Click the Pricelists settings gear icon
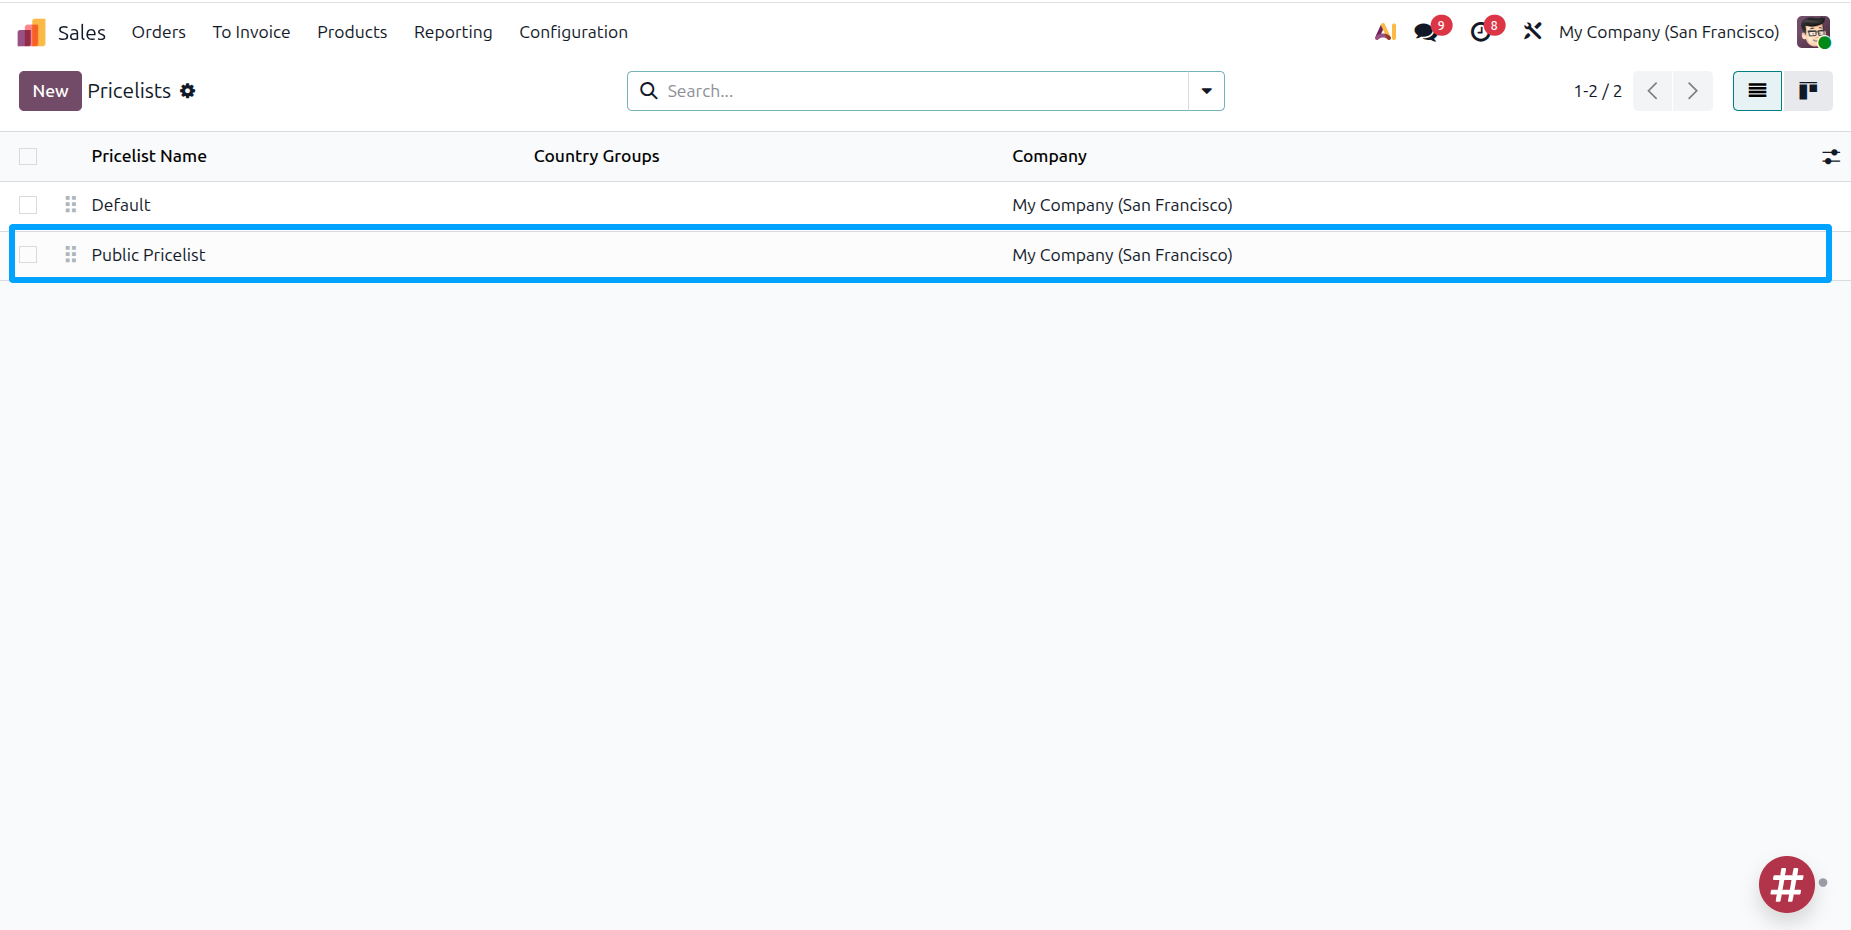The width and height of the screenshot is (1851, 930). coord(189,91)
